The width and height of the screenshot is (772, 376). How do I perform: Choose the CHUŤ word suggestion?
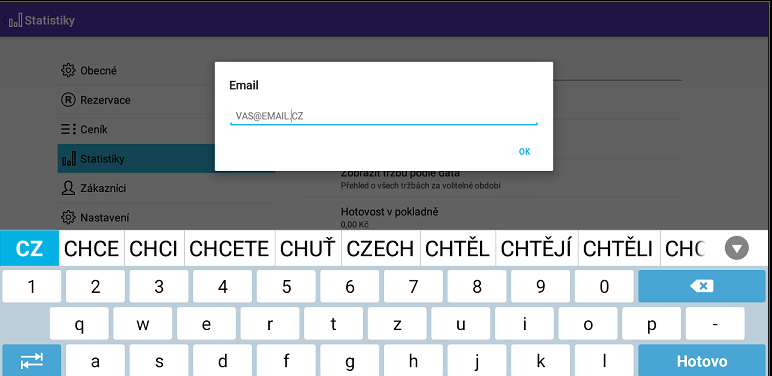308,249
